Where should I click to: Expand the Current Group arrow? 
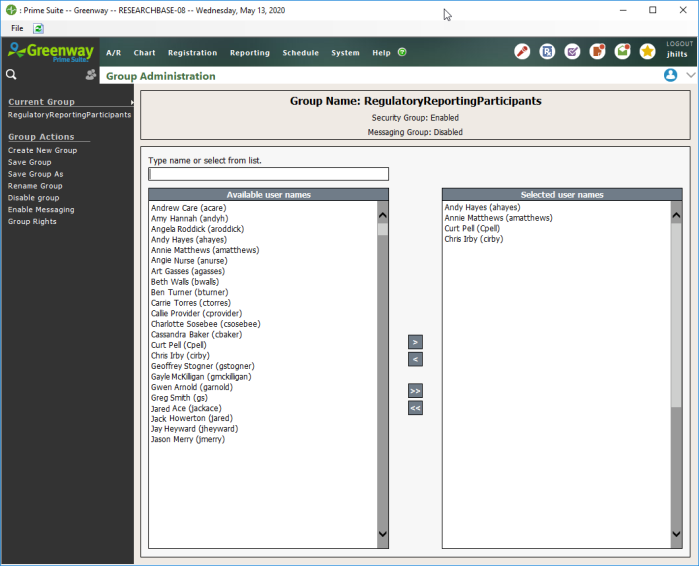131,102
